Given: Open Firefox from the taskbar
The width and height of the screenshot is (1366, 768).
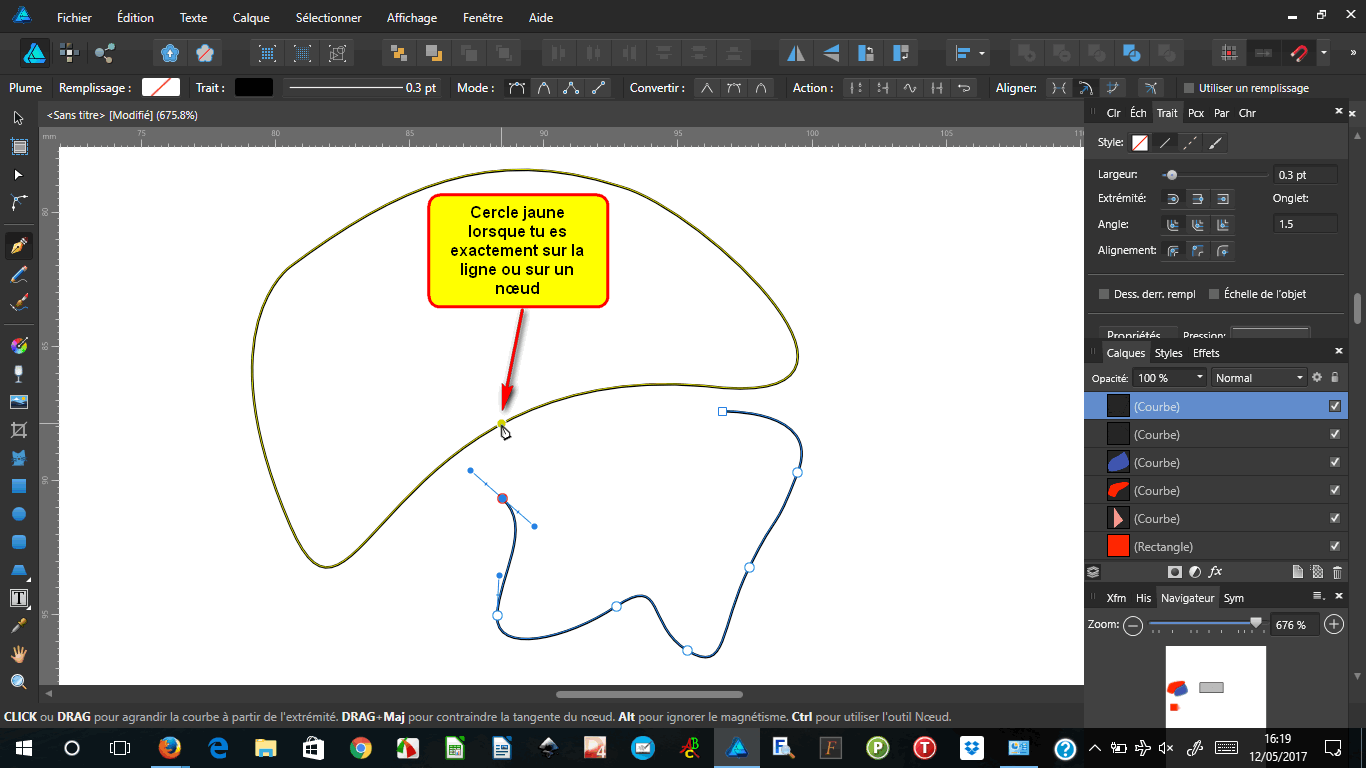Looking at the screenshot, I should pos(169,747).
